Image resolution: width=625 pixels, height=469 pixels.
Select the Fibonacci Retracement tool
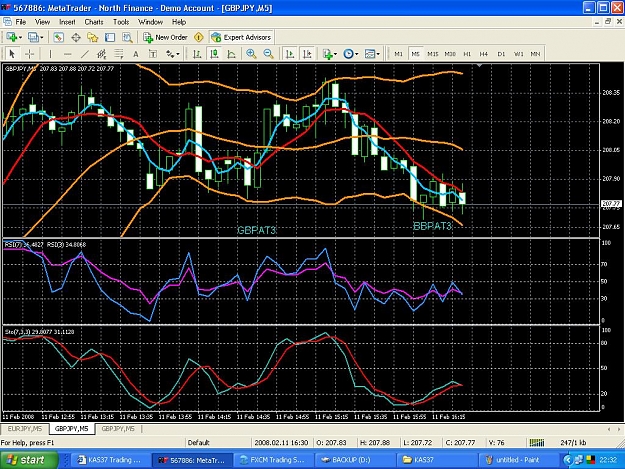pyautogui.click(x=119, y=53)
